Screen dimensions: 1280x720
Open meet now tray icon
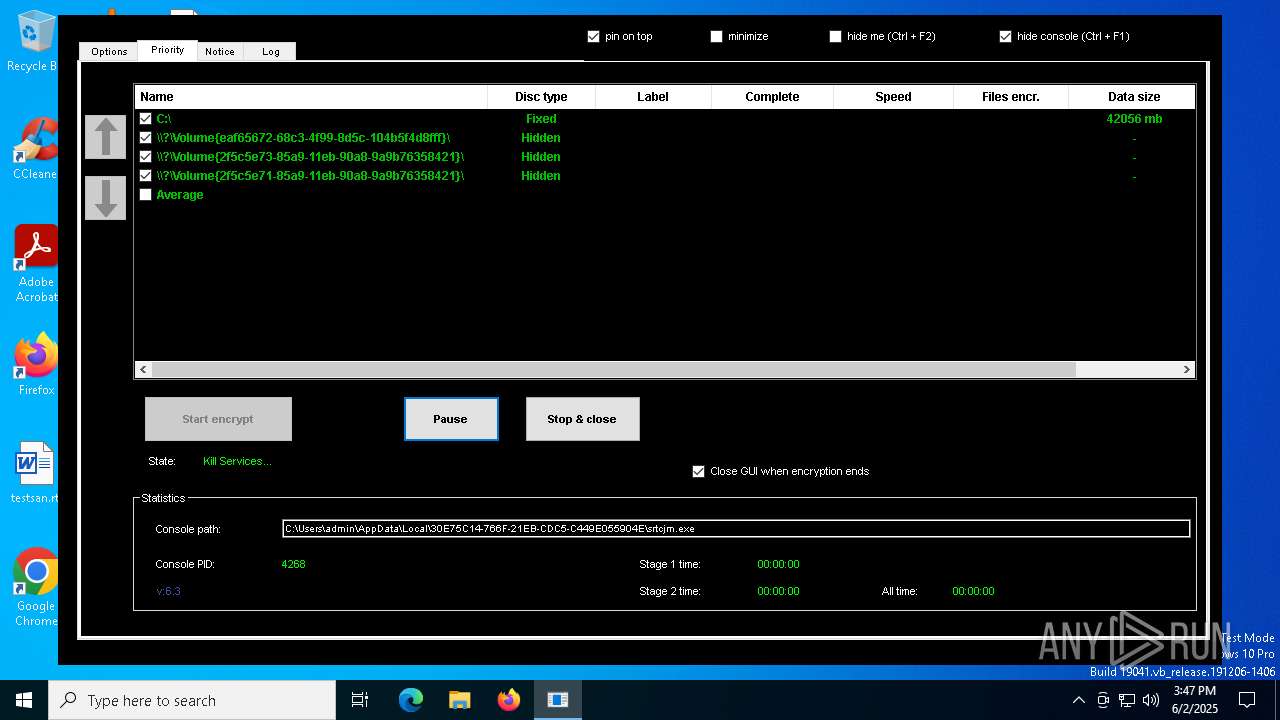tap(1103, 700)
